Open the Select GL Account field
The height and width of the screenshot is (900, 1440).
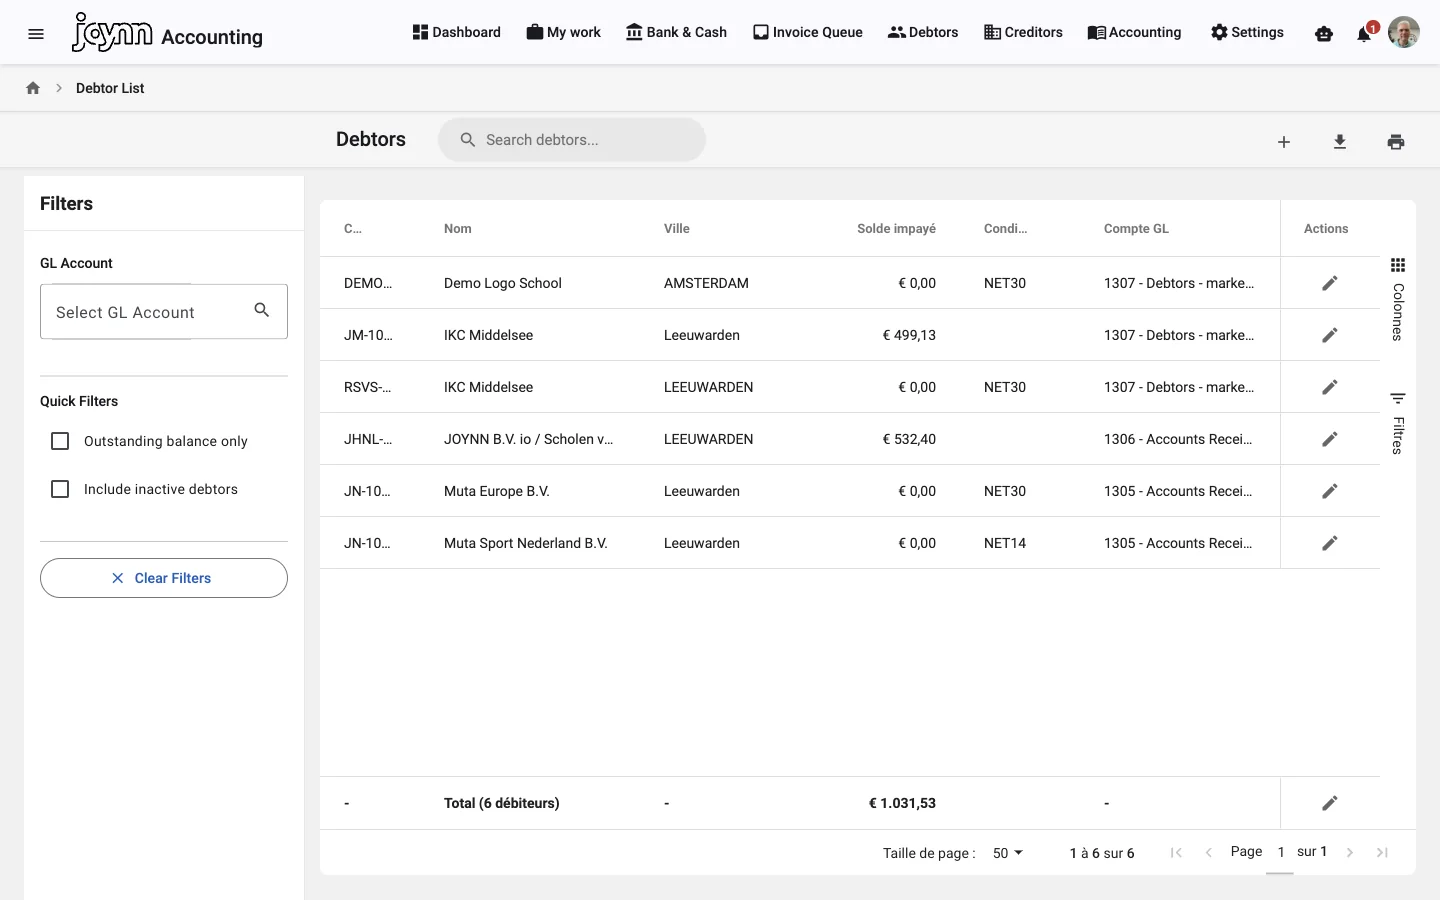[164, 312]
